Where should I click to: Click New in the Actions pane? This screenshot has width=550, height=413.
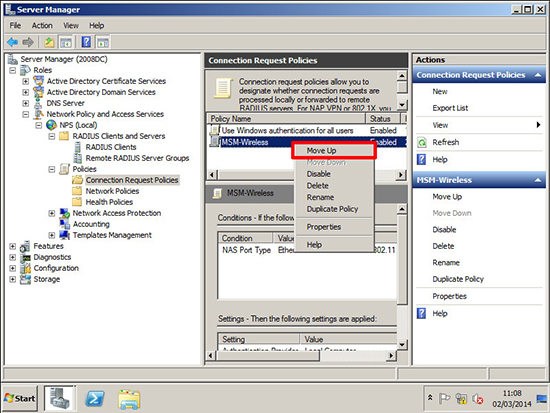click(x=440, y=92)
